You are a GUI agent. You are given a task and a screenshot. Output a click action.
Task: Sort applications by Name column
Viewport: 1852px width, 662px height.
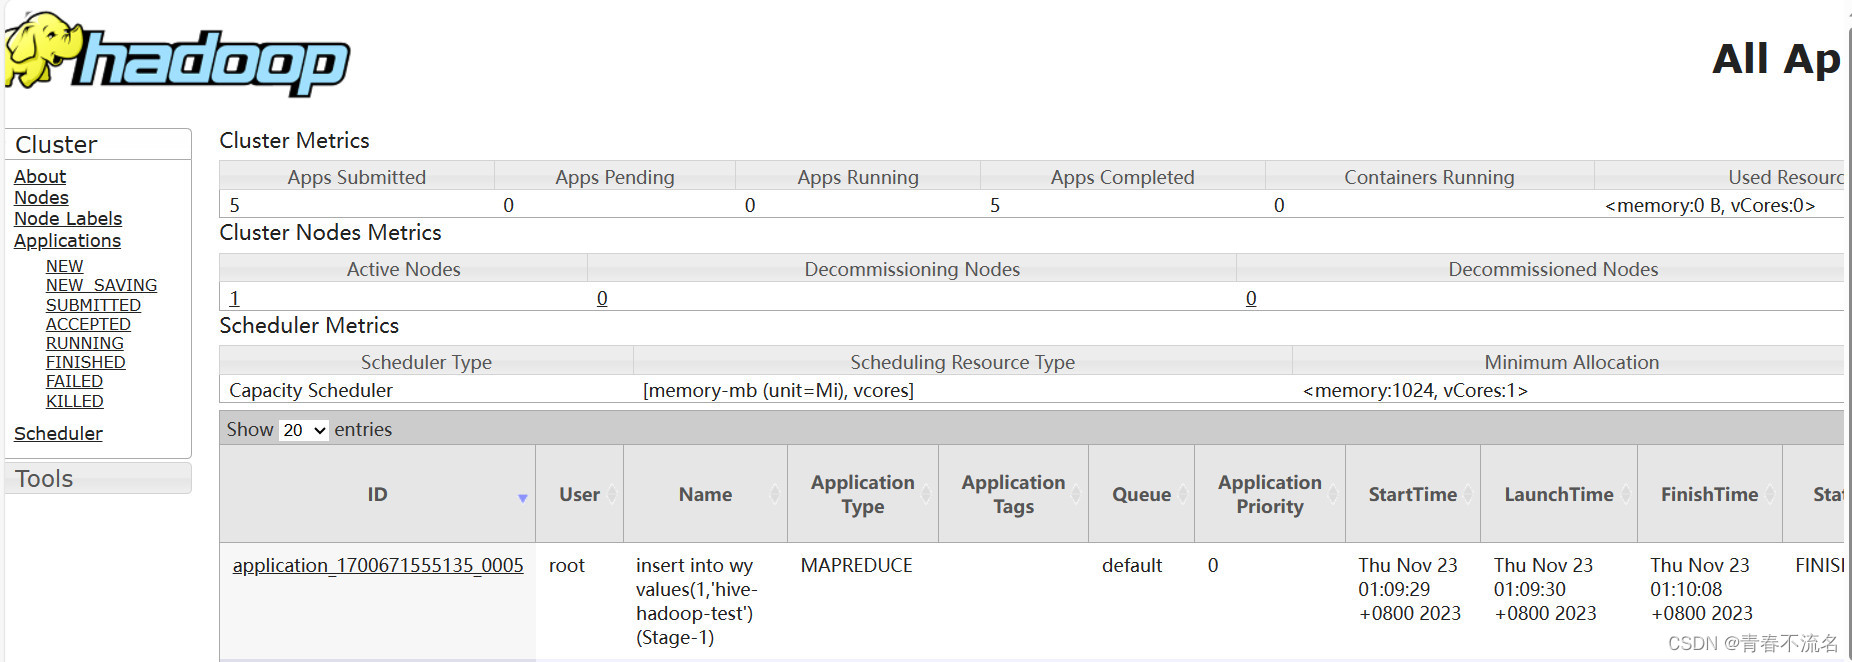tap(705, 495)
